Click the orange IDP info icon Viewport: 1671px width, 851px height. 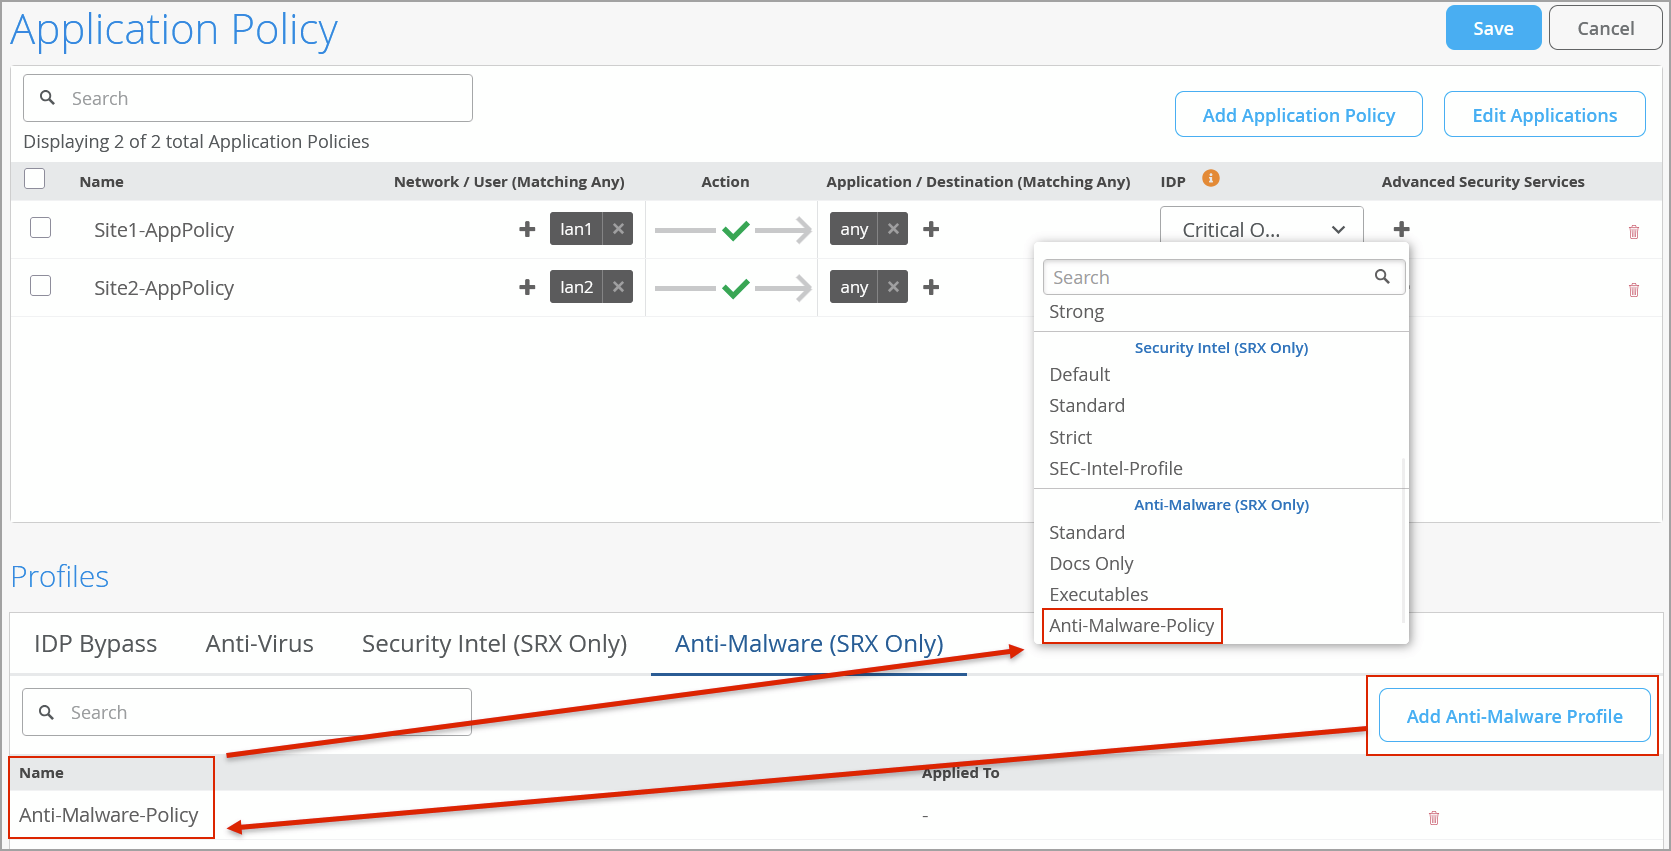pyautogui.click(x=1210, y=179)
